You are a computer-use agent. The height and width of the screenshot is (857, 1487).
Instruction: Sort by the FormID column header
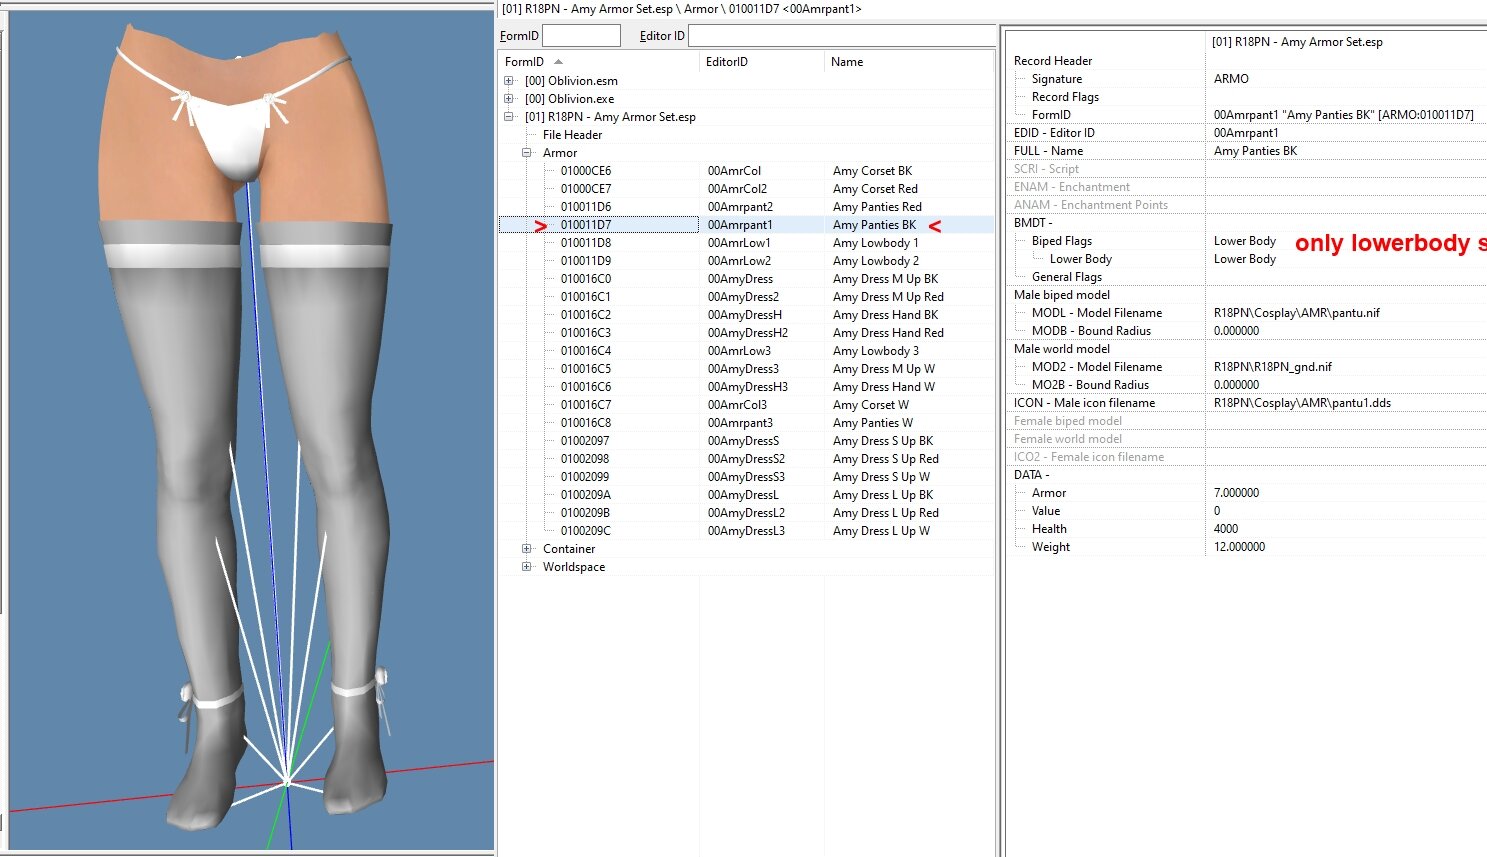click(599, 62)
